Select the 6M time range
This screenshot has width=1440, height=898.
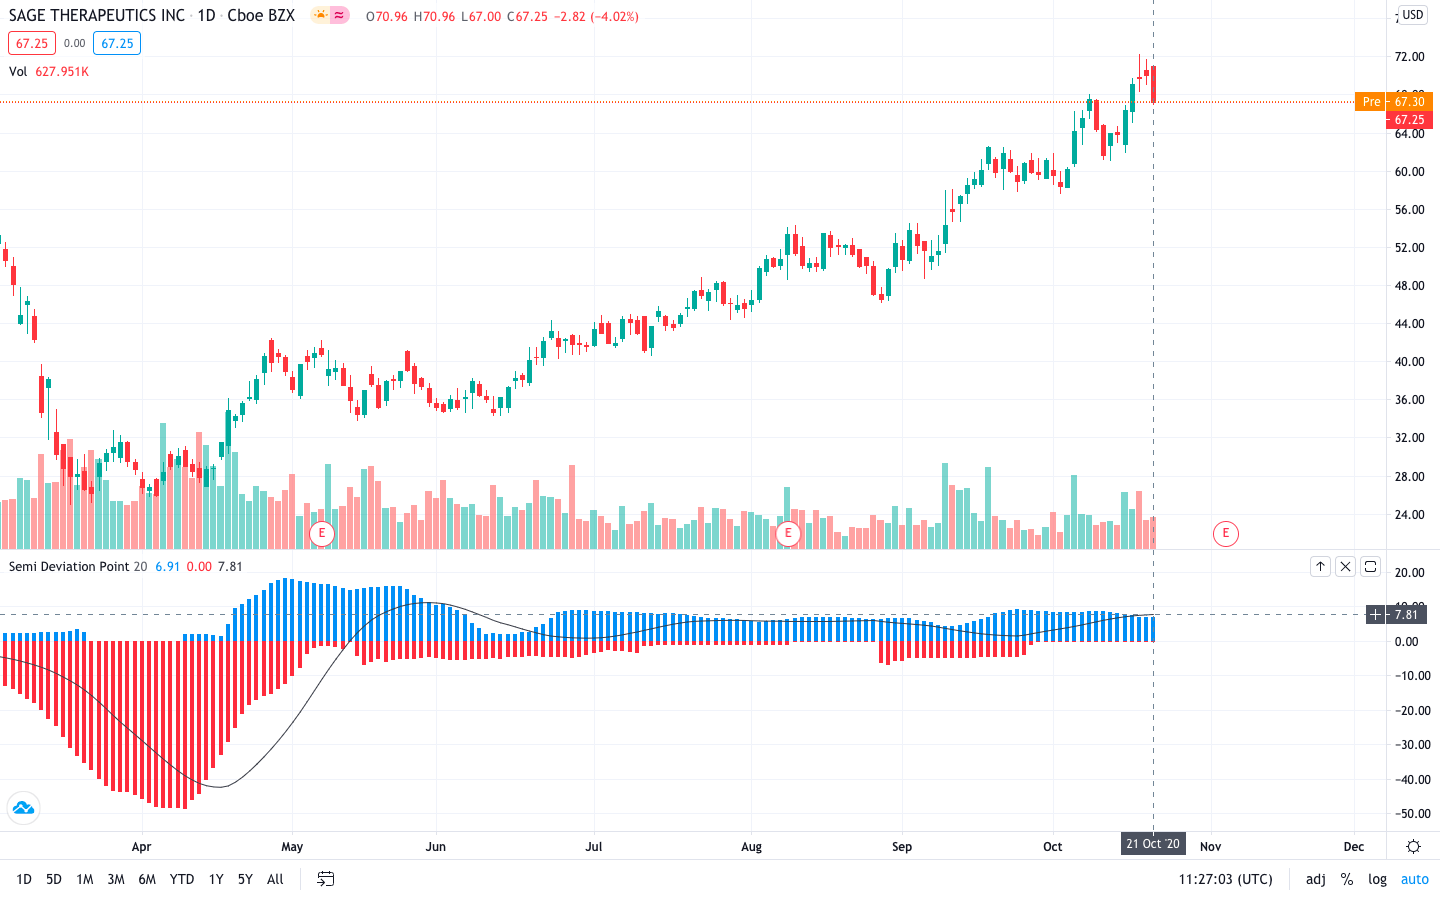(x=147, y=879)
